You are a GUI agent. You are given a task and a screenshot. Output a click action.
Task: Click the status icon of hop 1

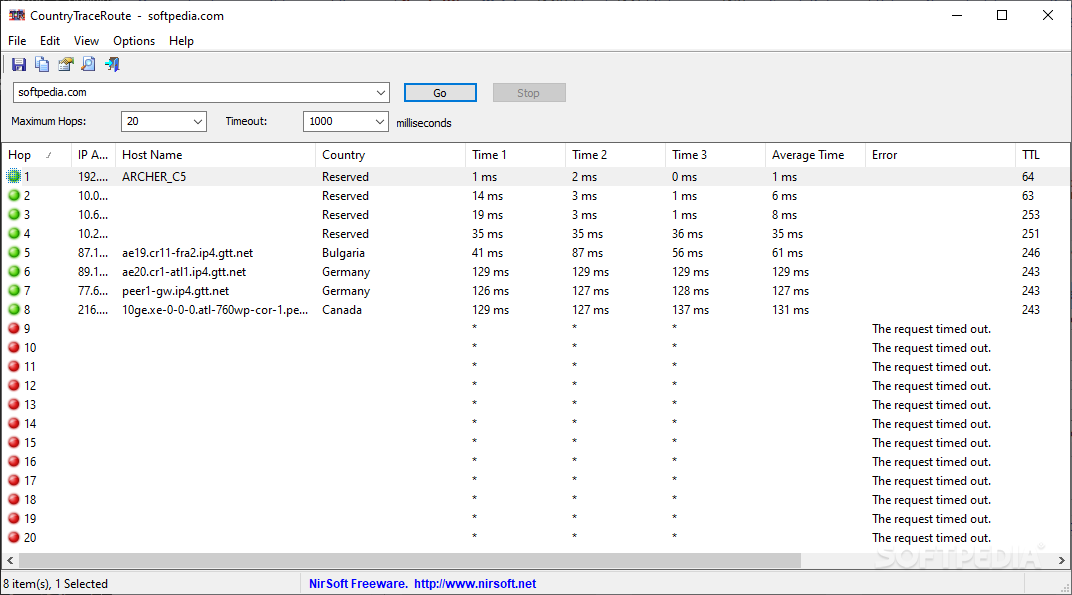pos(14,176)
